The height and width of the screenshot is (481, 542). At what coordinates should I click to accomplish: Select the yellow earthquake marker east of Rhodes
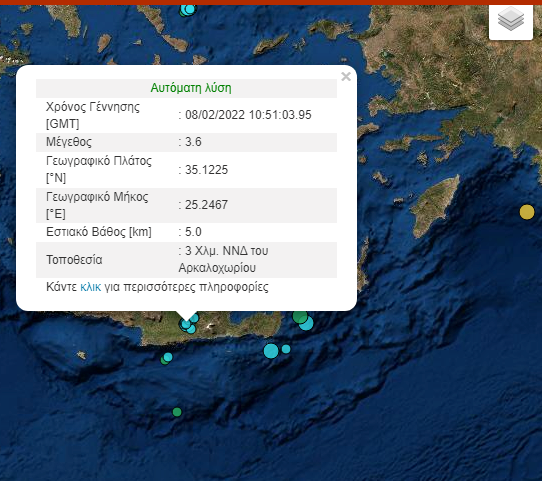click(527, 212)
